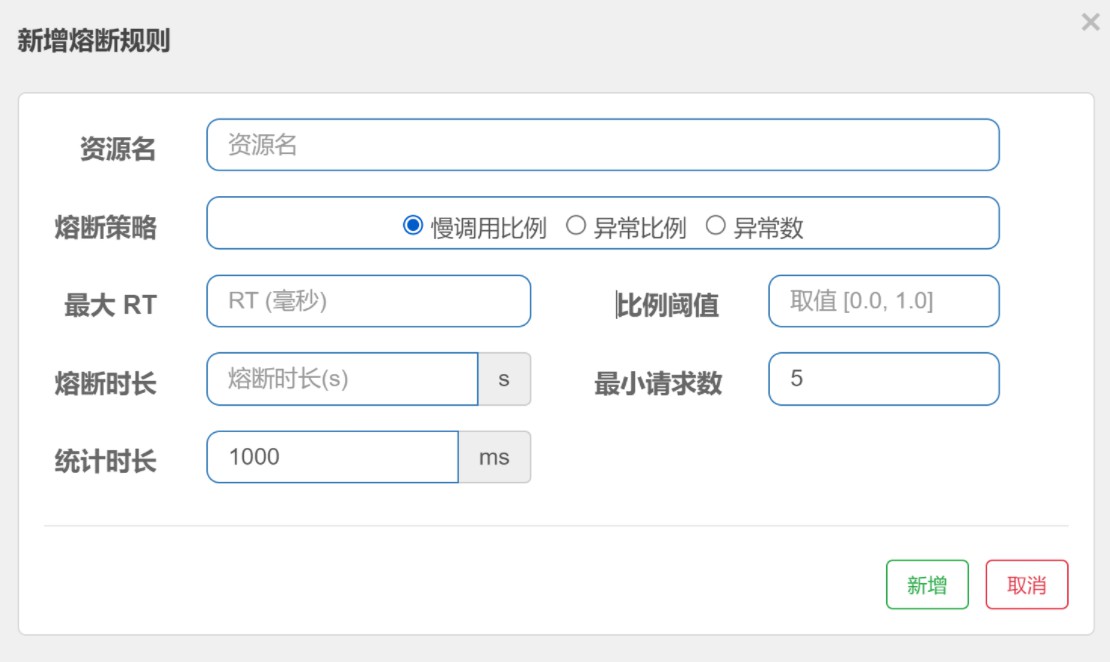Click the 资源名 label
This screenshot has height=662, width=1110.
118,149
